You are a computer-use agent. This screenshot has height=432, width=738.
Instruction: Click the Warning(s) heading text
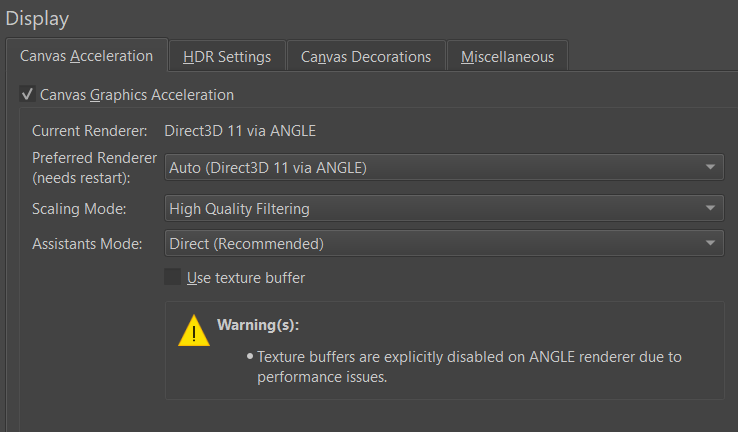[x=258, y=326]
